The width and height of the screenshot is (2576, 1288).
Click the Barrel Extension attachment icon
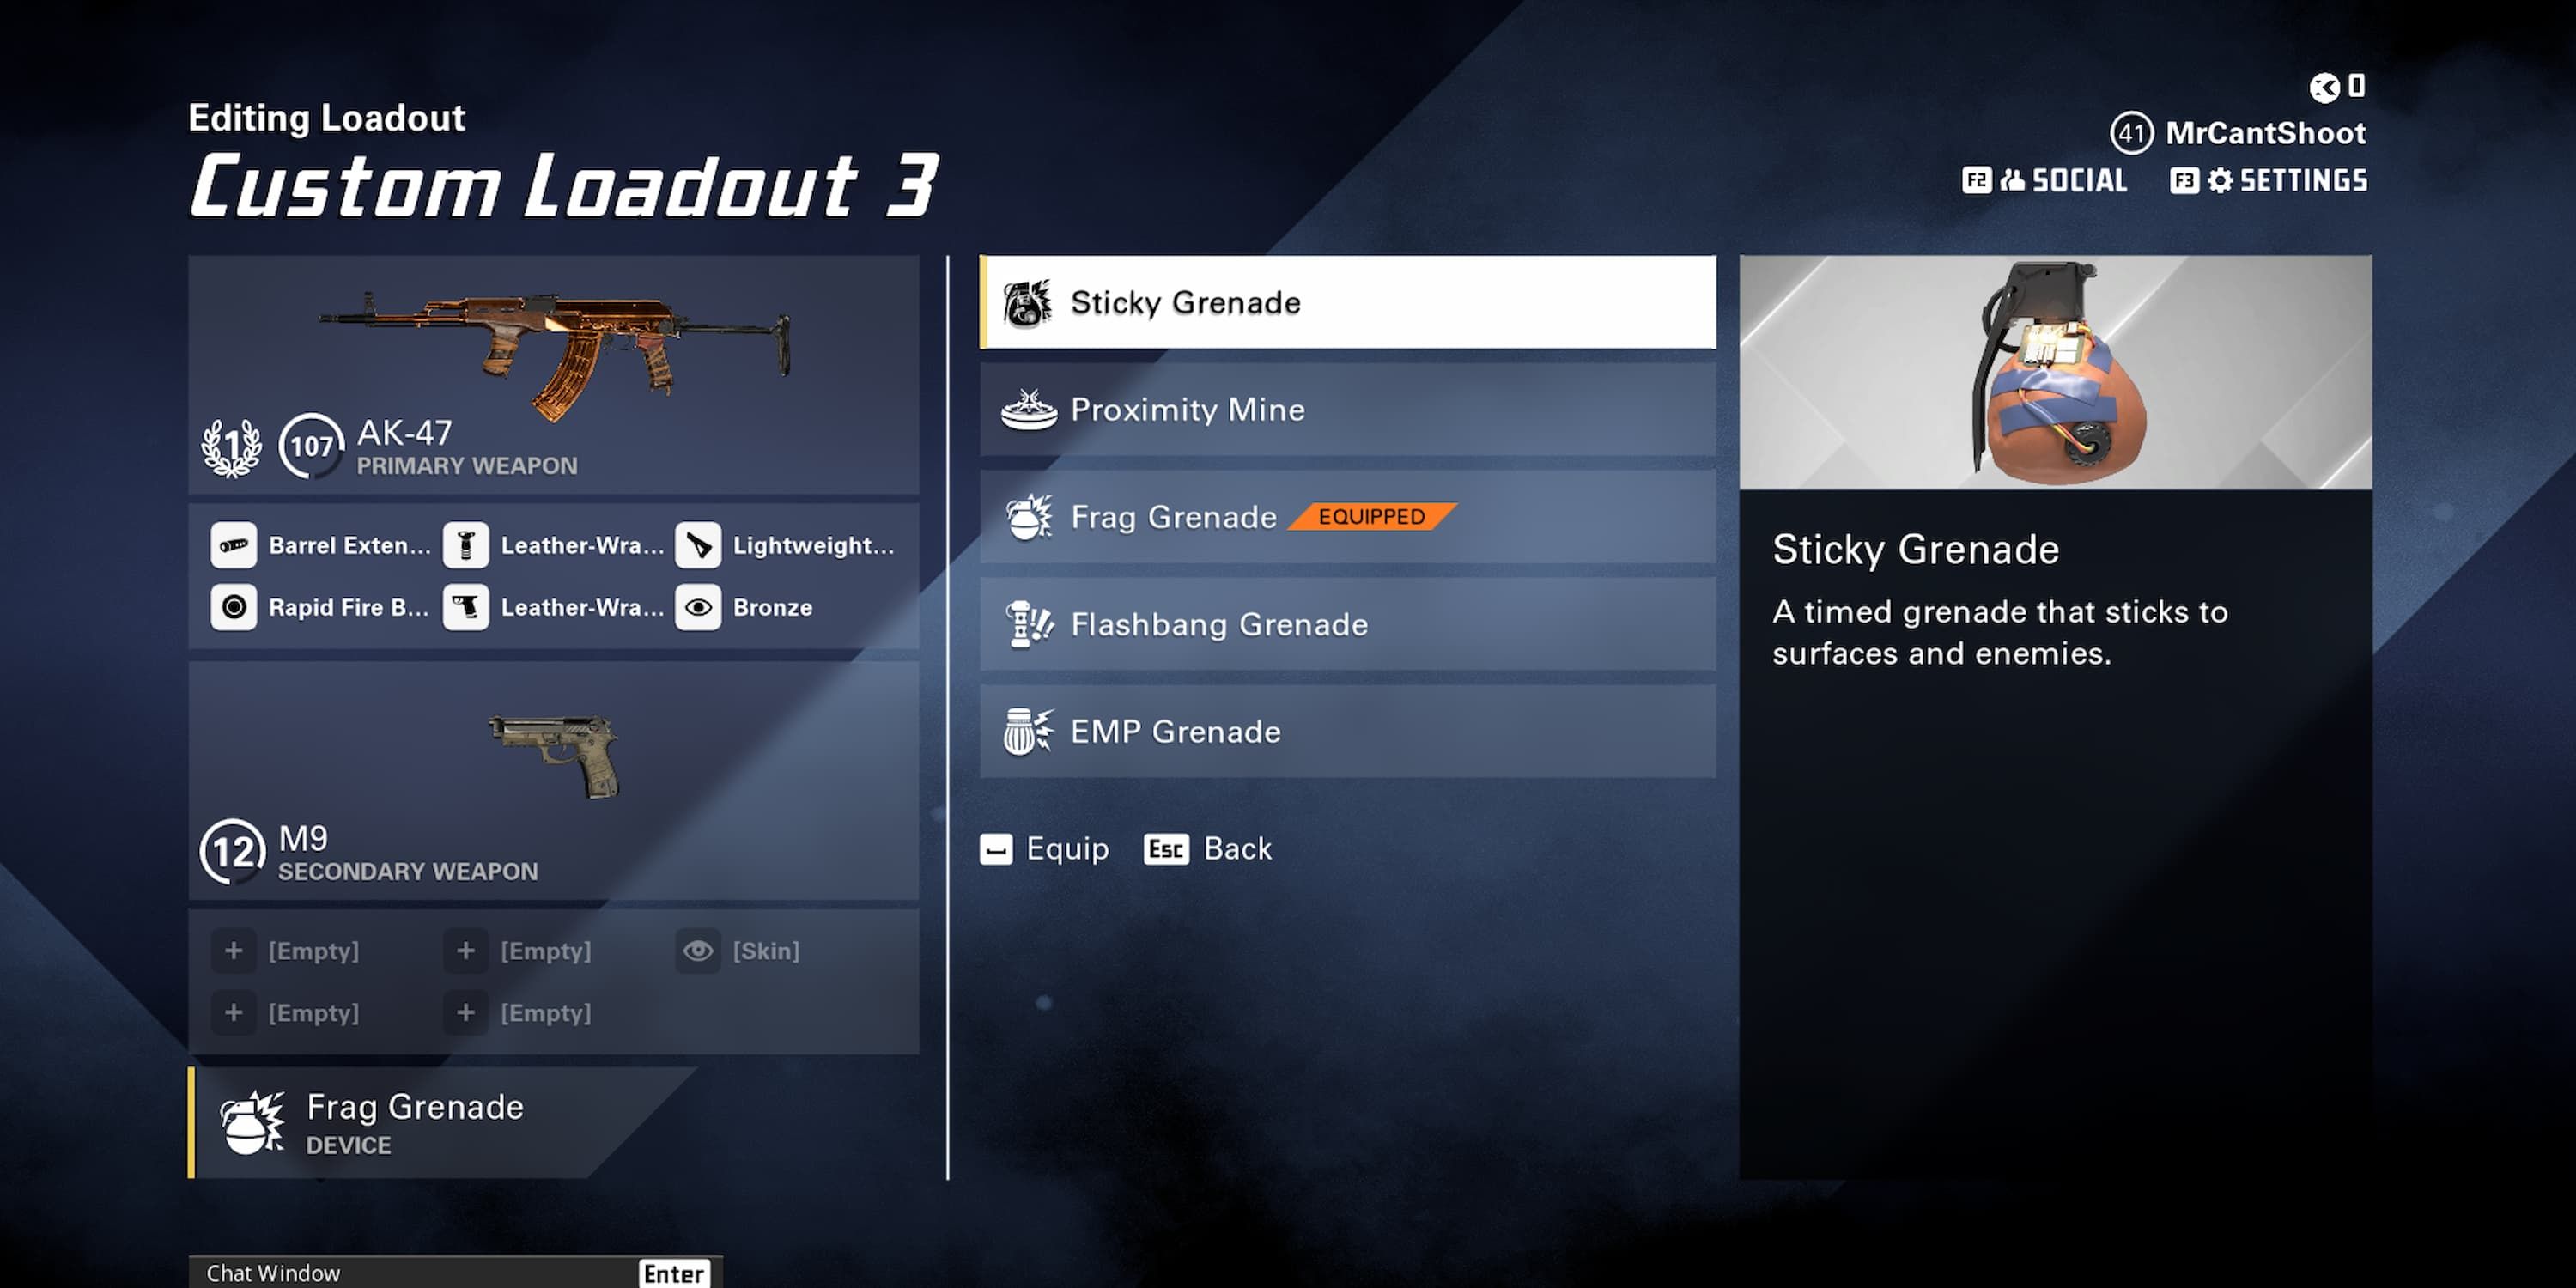[235, 542]
